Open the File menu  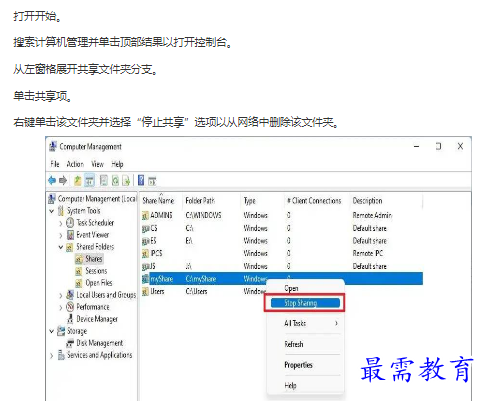point(55,164)
